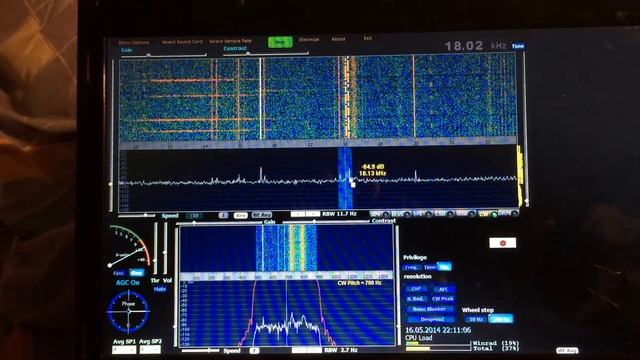
Task: Set Privilege to Mix resolution
Action: (x=444, y=267)
